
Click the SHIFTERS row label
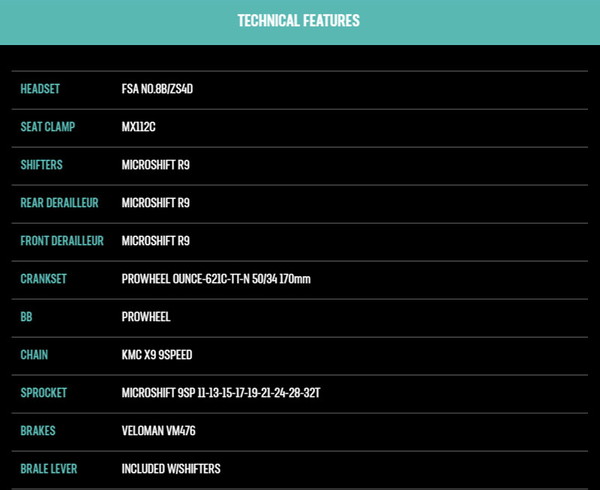[x=44, y=165]
